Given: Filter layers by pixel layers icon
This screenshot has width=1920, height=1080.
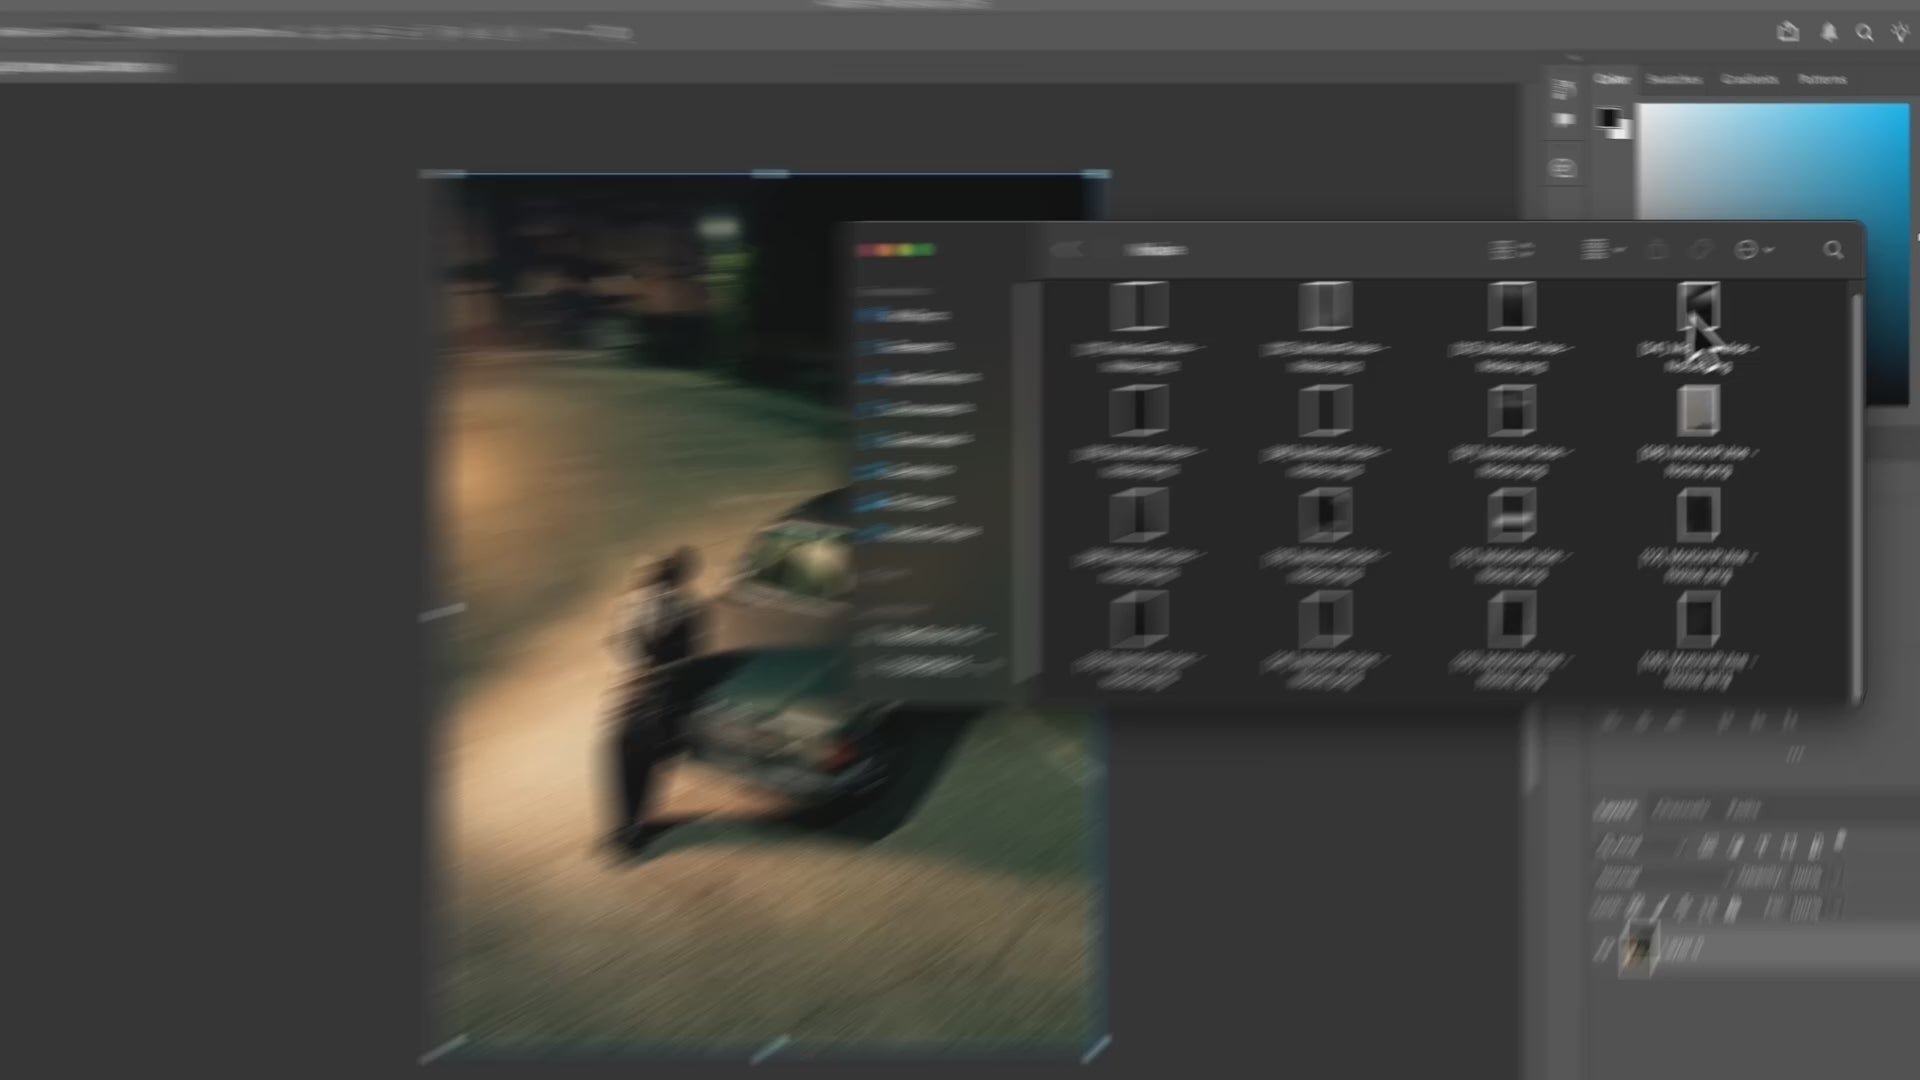Looking at the screenshot, I should pos(1709,847).
